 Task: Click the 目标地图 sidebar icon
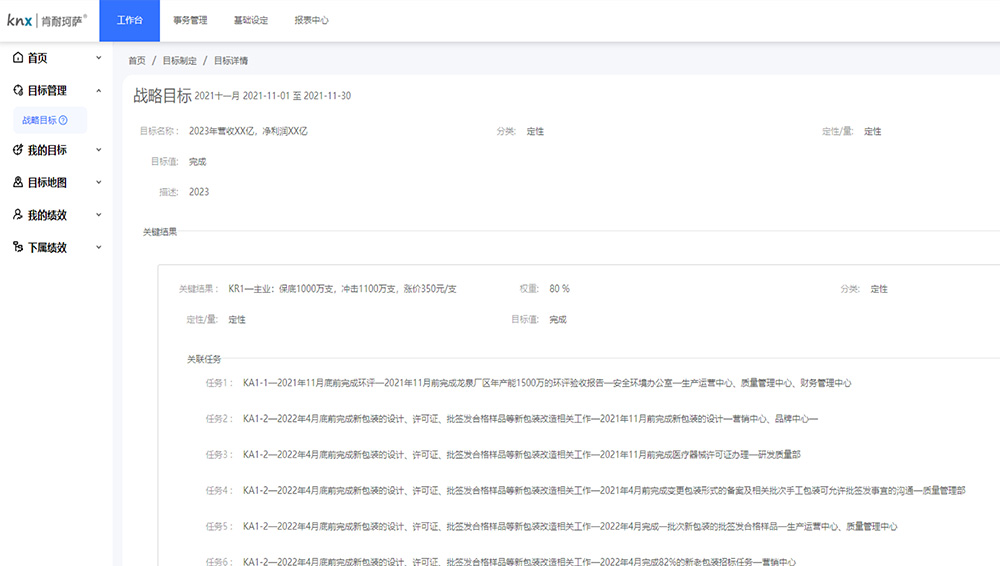(x=18, y=182)
